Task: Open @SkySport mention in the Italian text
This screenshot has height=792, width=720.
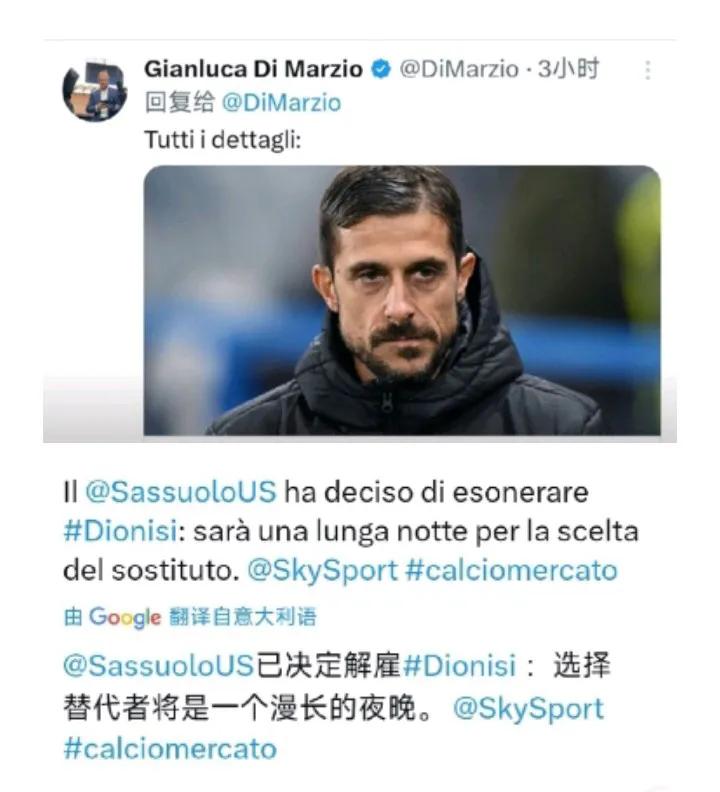Action: pos(322,571)
